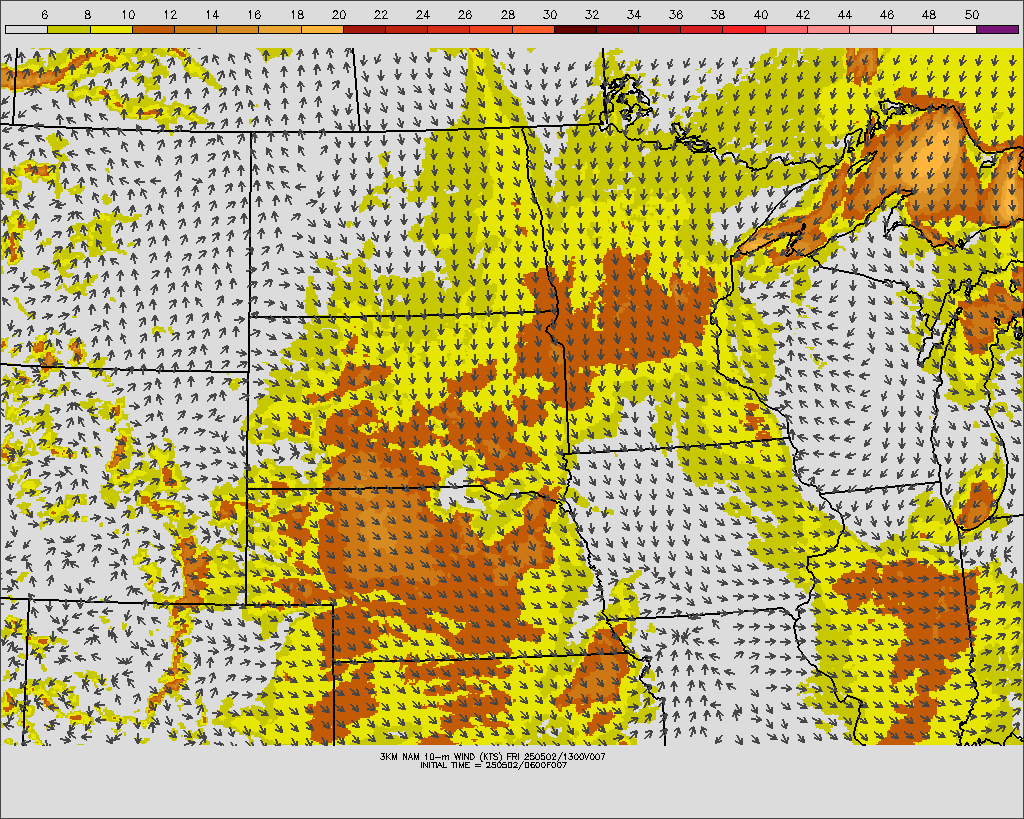Pick the legend swatch between 44 and 46
1024x819 pixels.
(871, 29)
